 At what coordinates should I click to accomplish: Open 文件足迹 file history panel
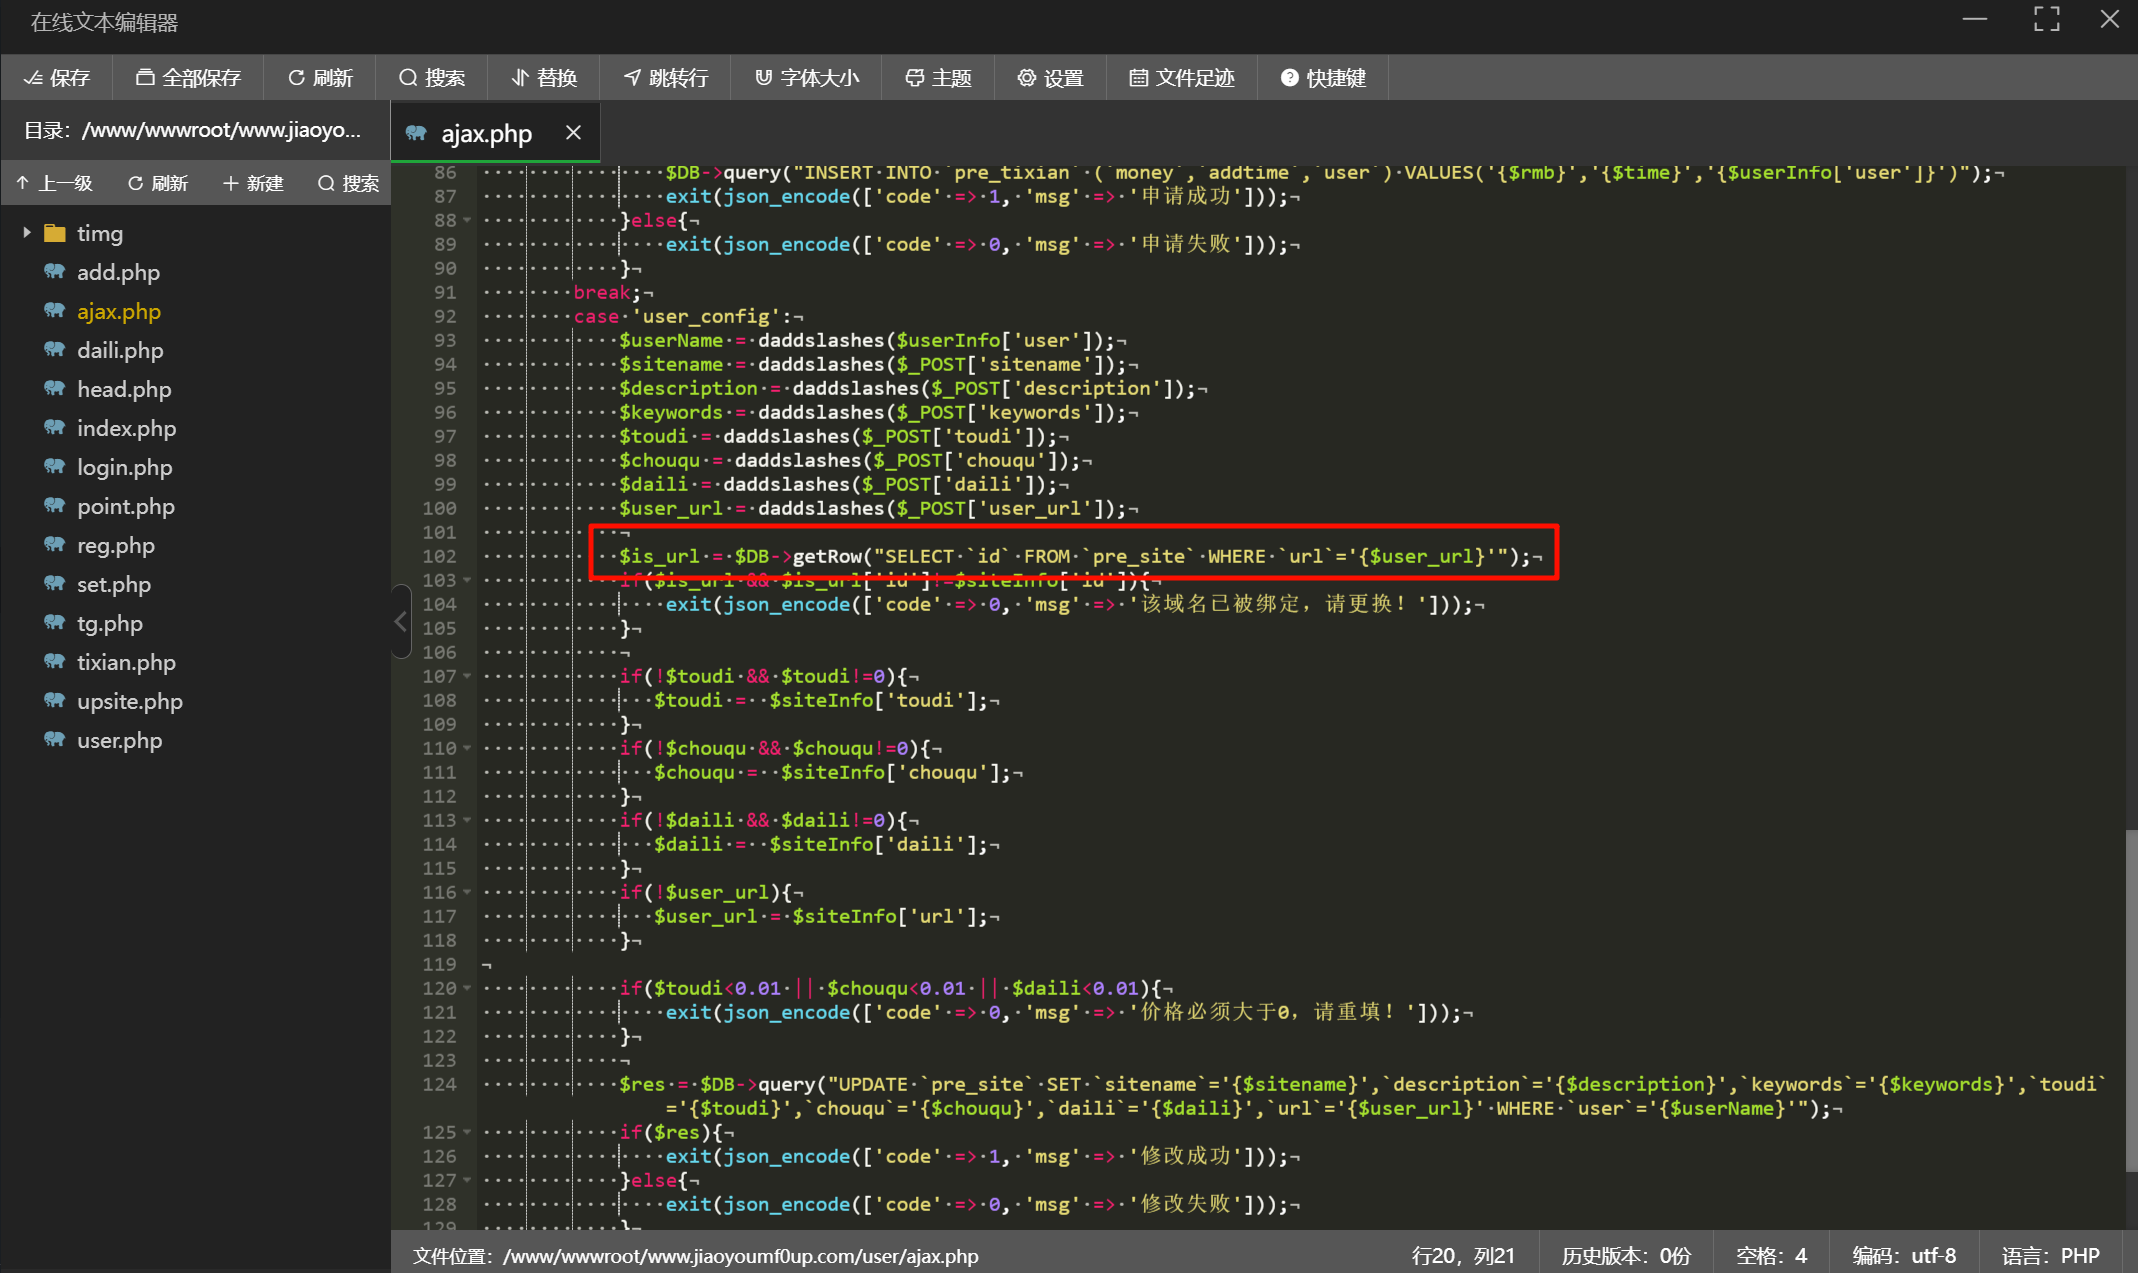[1182, 78]
